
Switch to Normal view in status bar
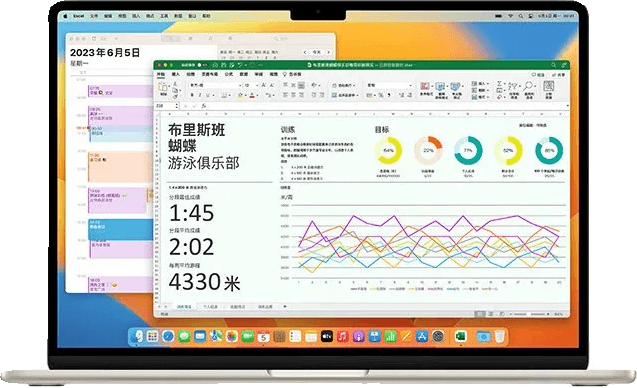(x=480, y=314)
